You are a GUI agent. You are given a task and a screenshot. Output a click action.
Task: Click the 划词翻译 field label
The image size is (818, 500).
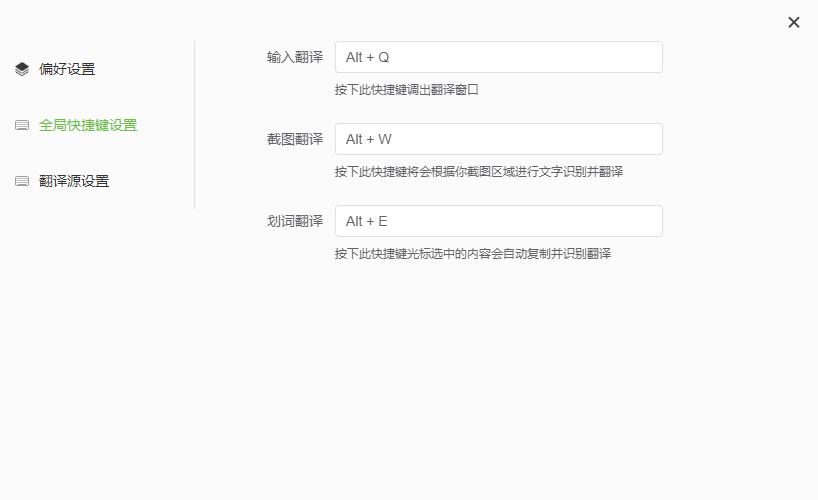[295, 221]
